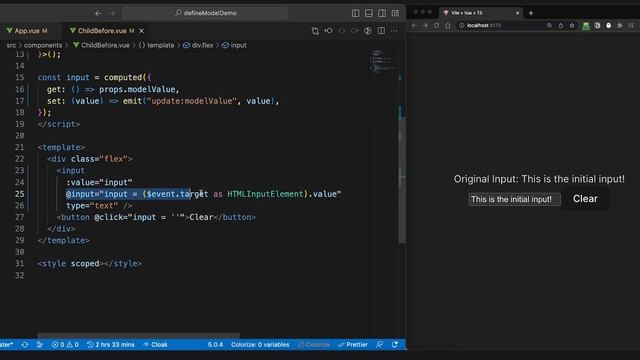Open the browser extensions puzzle icon

(620, 25)
